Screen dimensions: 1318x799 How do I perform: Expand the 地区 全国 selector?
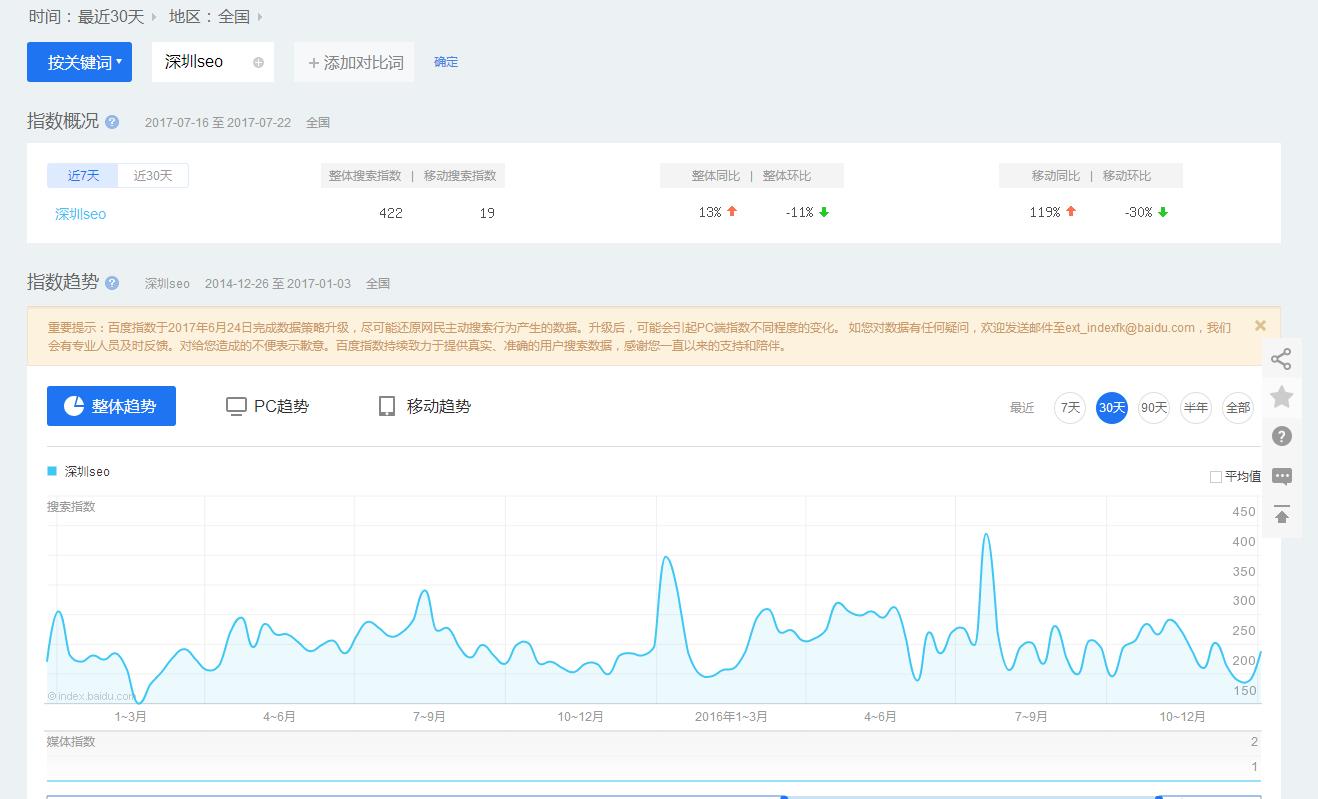[x=216, y=17]
